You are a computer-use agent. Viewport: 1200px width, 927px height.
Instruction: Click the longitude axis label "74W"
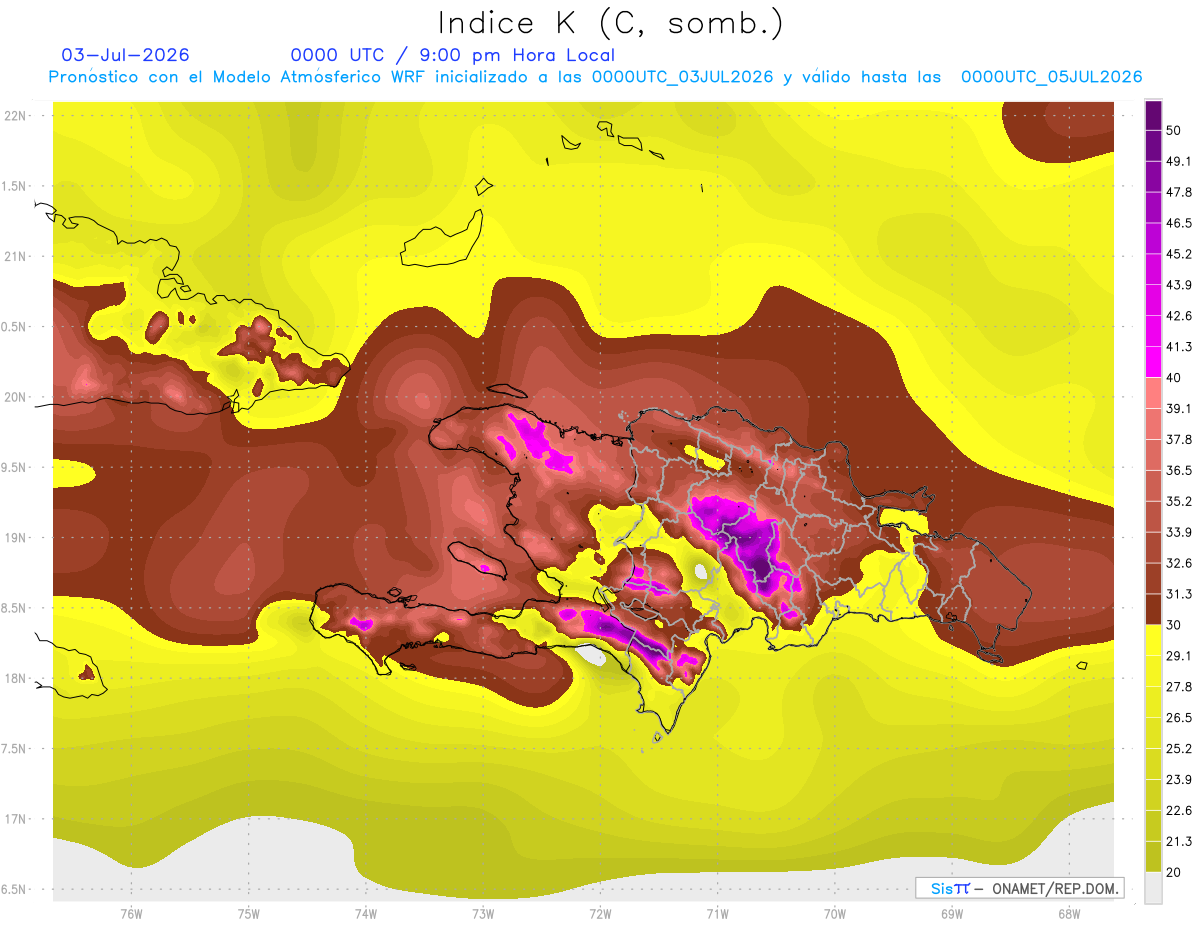pos(365,913)
